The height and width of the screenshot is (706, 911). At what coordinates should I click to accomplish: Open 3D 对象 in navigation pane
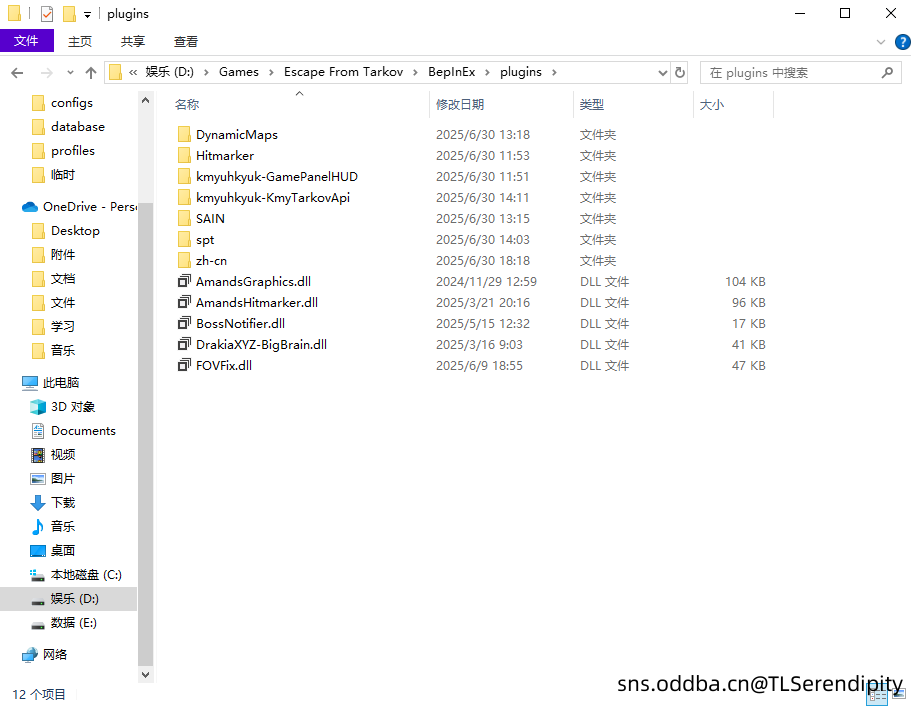click(73, 407)
